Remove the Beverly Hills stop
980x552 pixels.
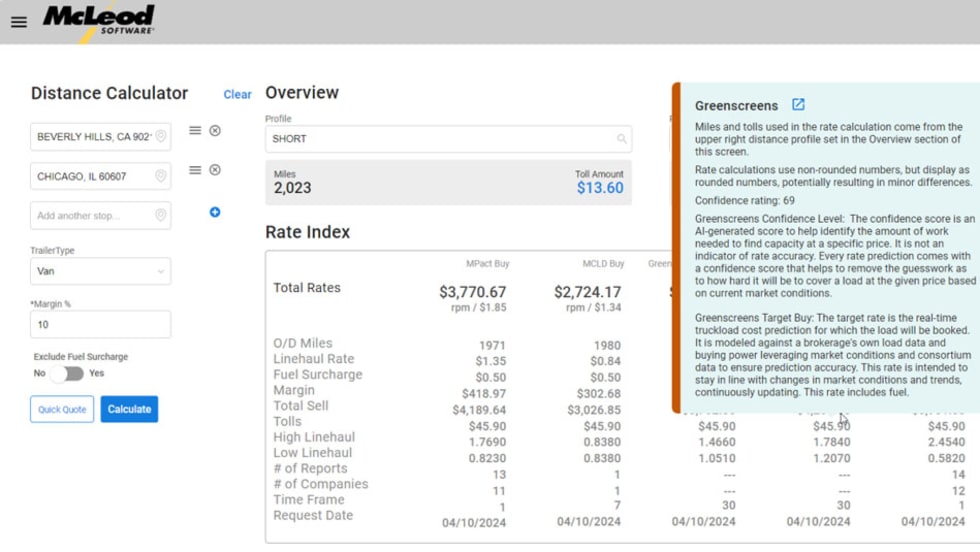pyautogui.click(x=215, y=131)
